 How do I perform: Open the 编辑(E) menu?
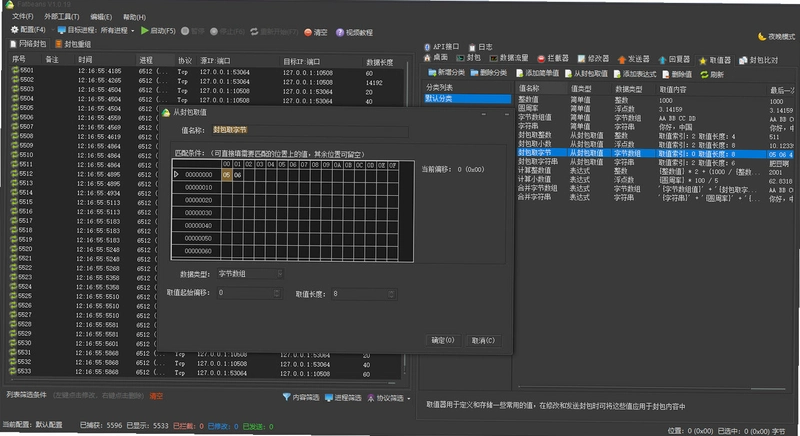[101, 17]
